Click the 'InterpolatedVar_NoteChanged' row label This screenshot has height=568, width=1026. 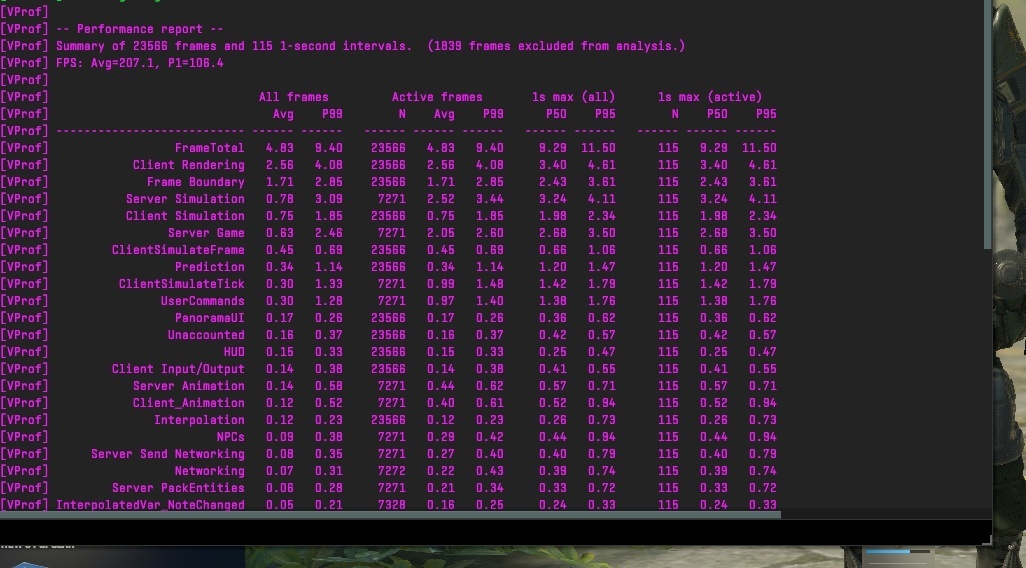(x=150, y=505)
